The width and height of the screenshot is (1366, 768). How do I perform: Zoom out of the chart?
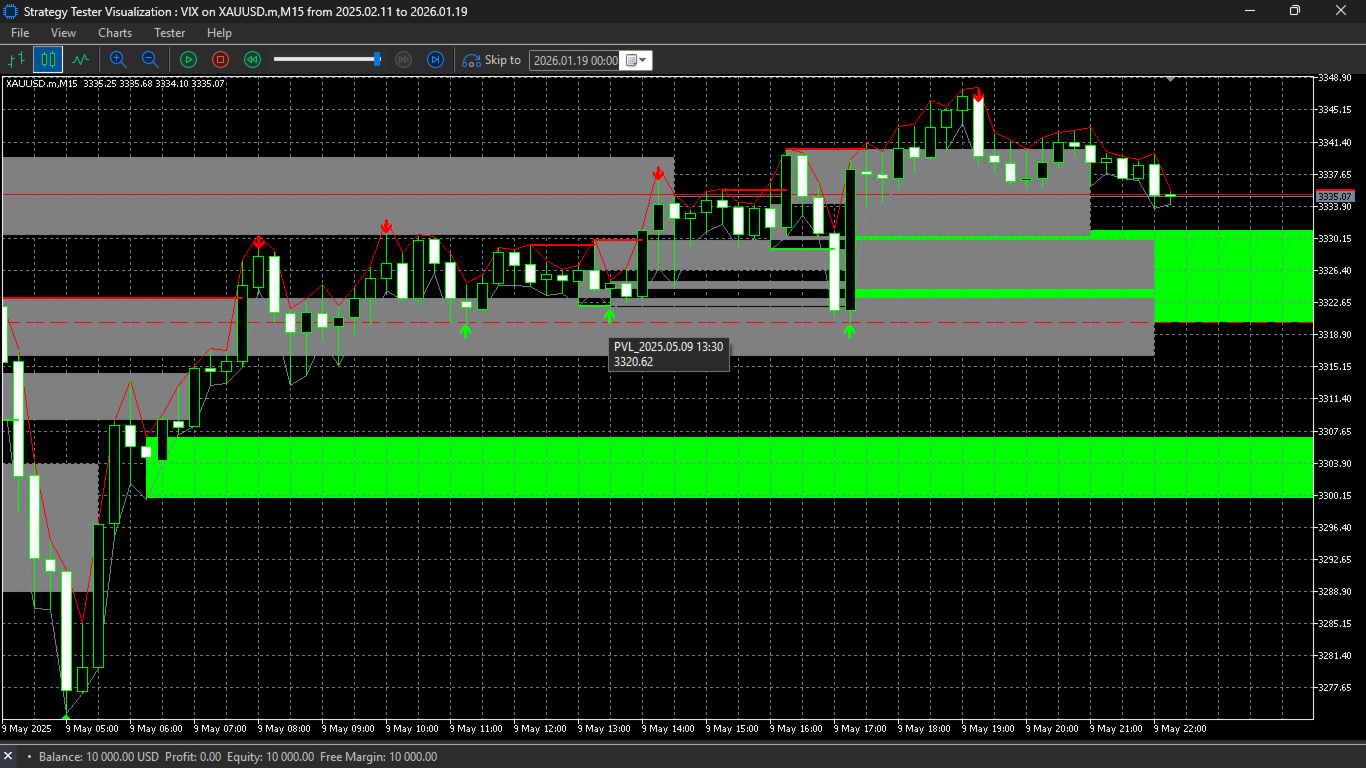(150, 60)
